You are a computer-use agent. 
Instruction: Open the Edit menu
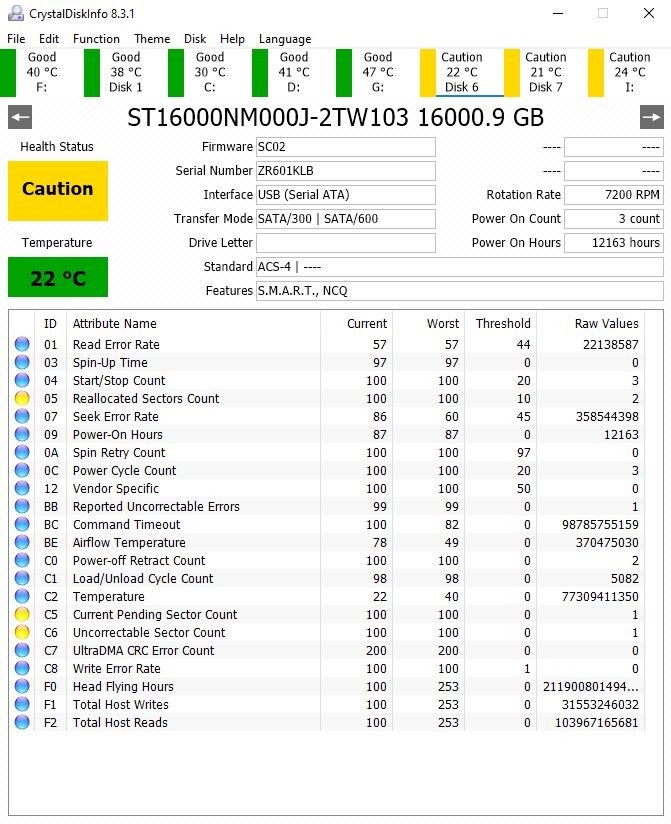pos(49,39)
